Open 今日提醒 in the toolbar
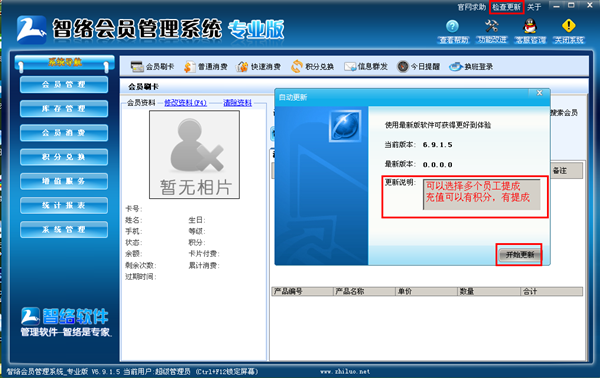600x378 pixels. 418,67
